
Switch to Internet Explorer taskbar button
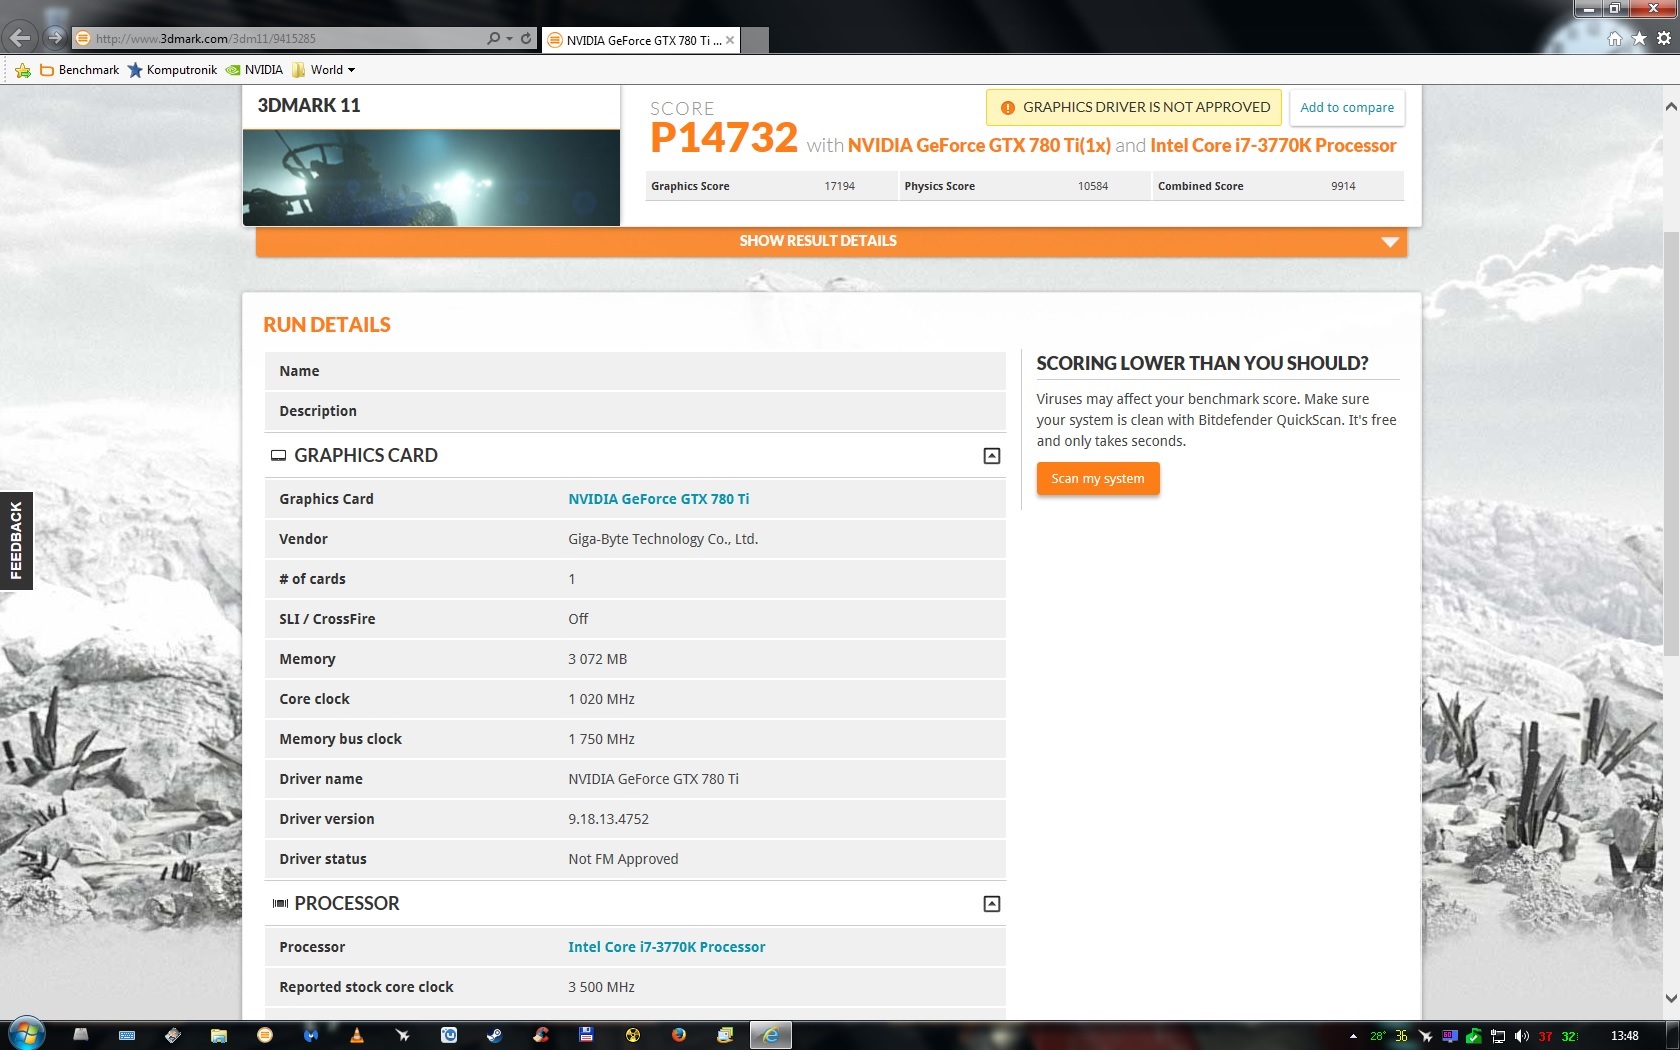pyautogui.click(x=771, y=1036)
